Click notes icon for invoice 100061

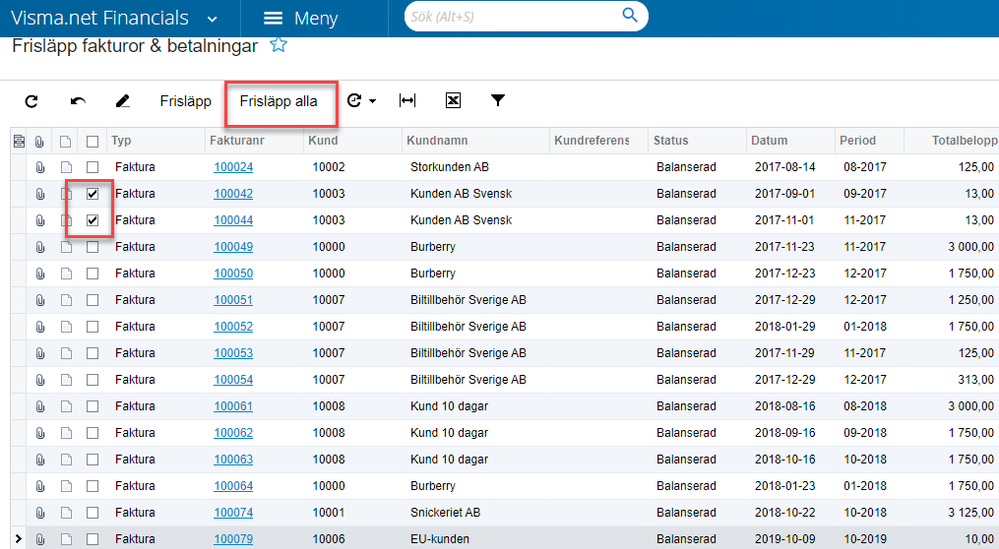click(x=66, y=406)
